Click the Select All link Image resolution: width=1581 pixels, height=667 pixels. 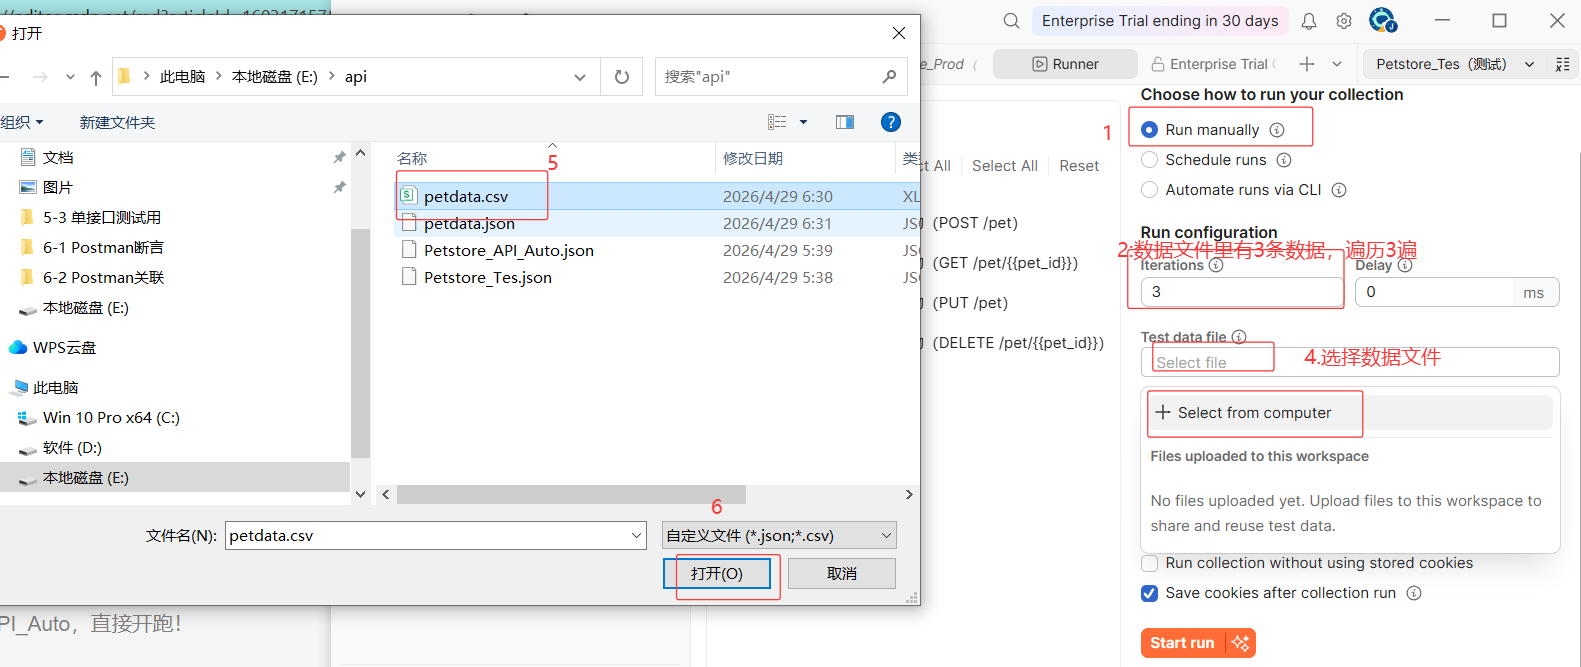point(1005,166)
